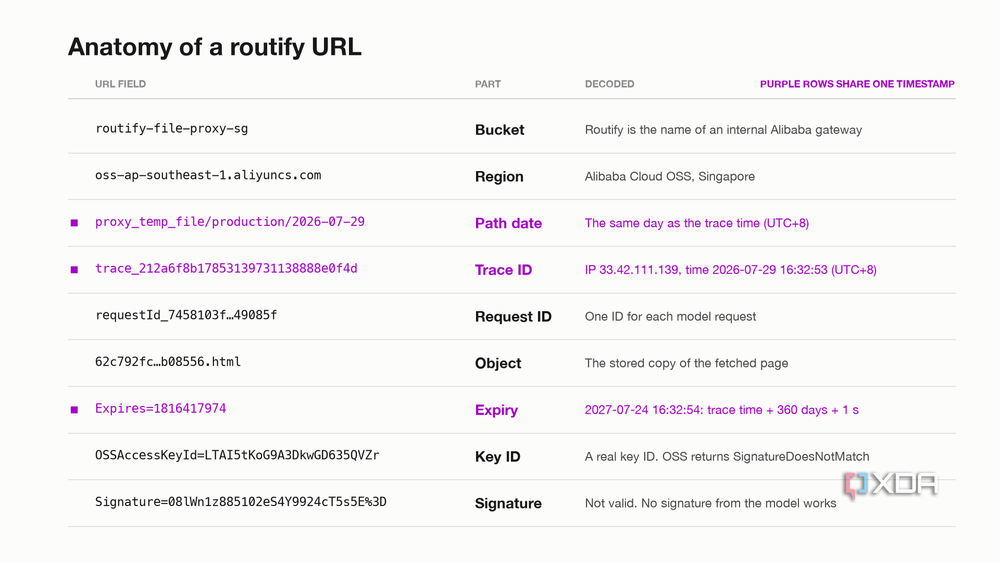Image resolution: width=1000 pixels, height=563 pixels.
Task: Click 'requestId_7458103f…49085f' field
Action: click(x=186, y=315)
